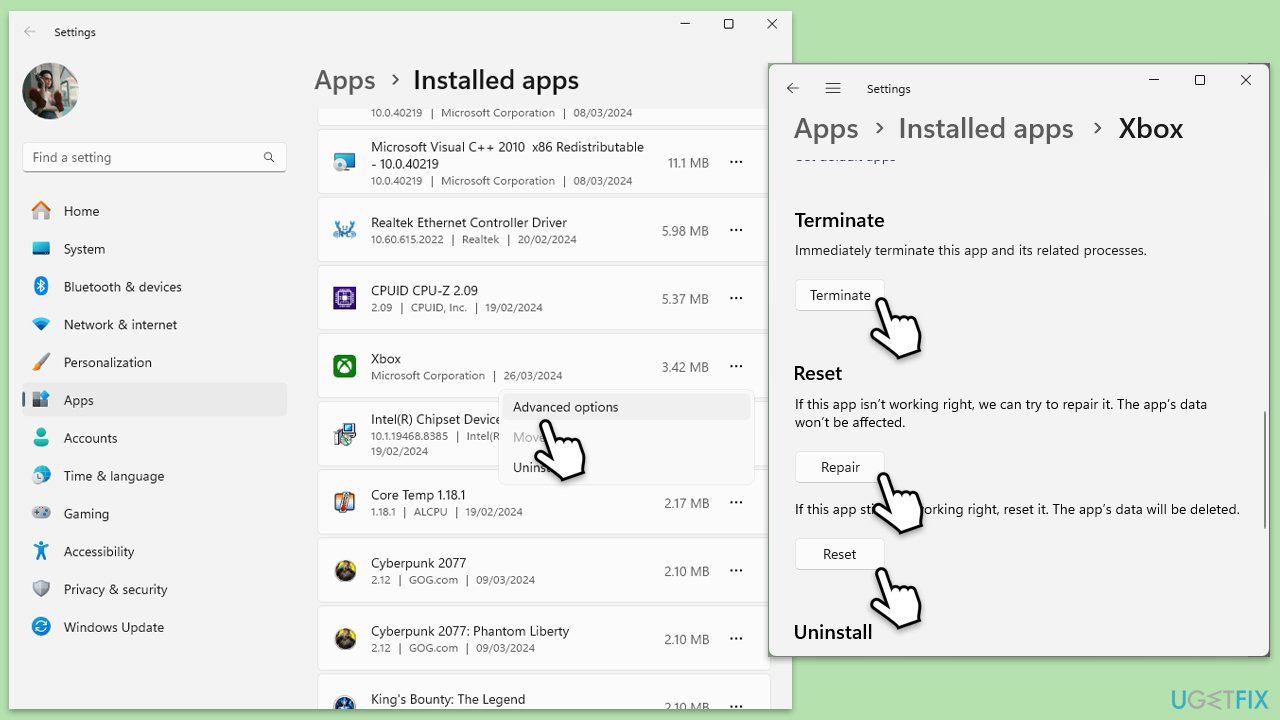Go back using the arrow in Xbox settings window
1280x720 pixels.
(x=793, y=88)
